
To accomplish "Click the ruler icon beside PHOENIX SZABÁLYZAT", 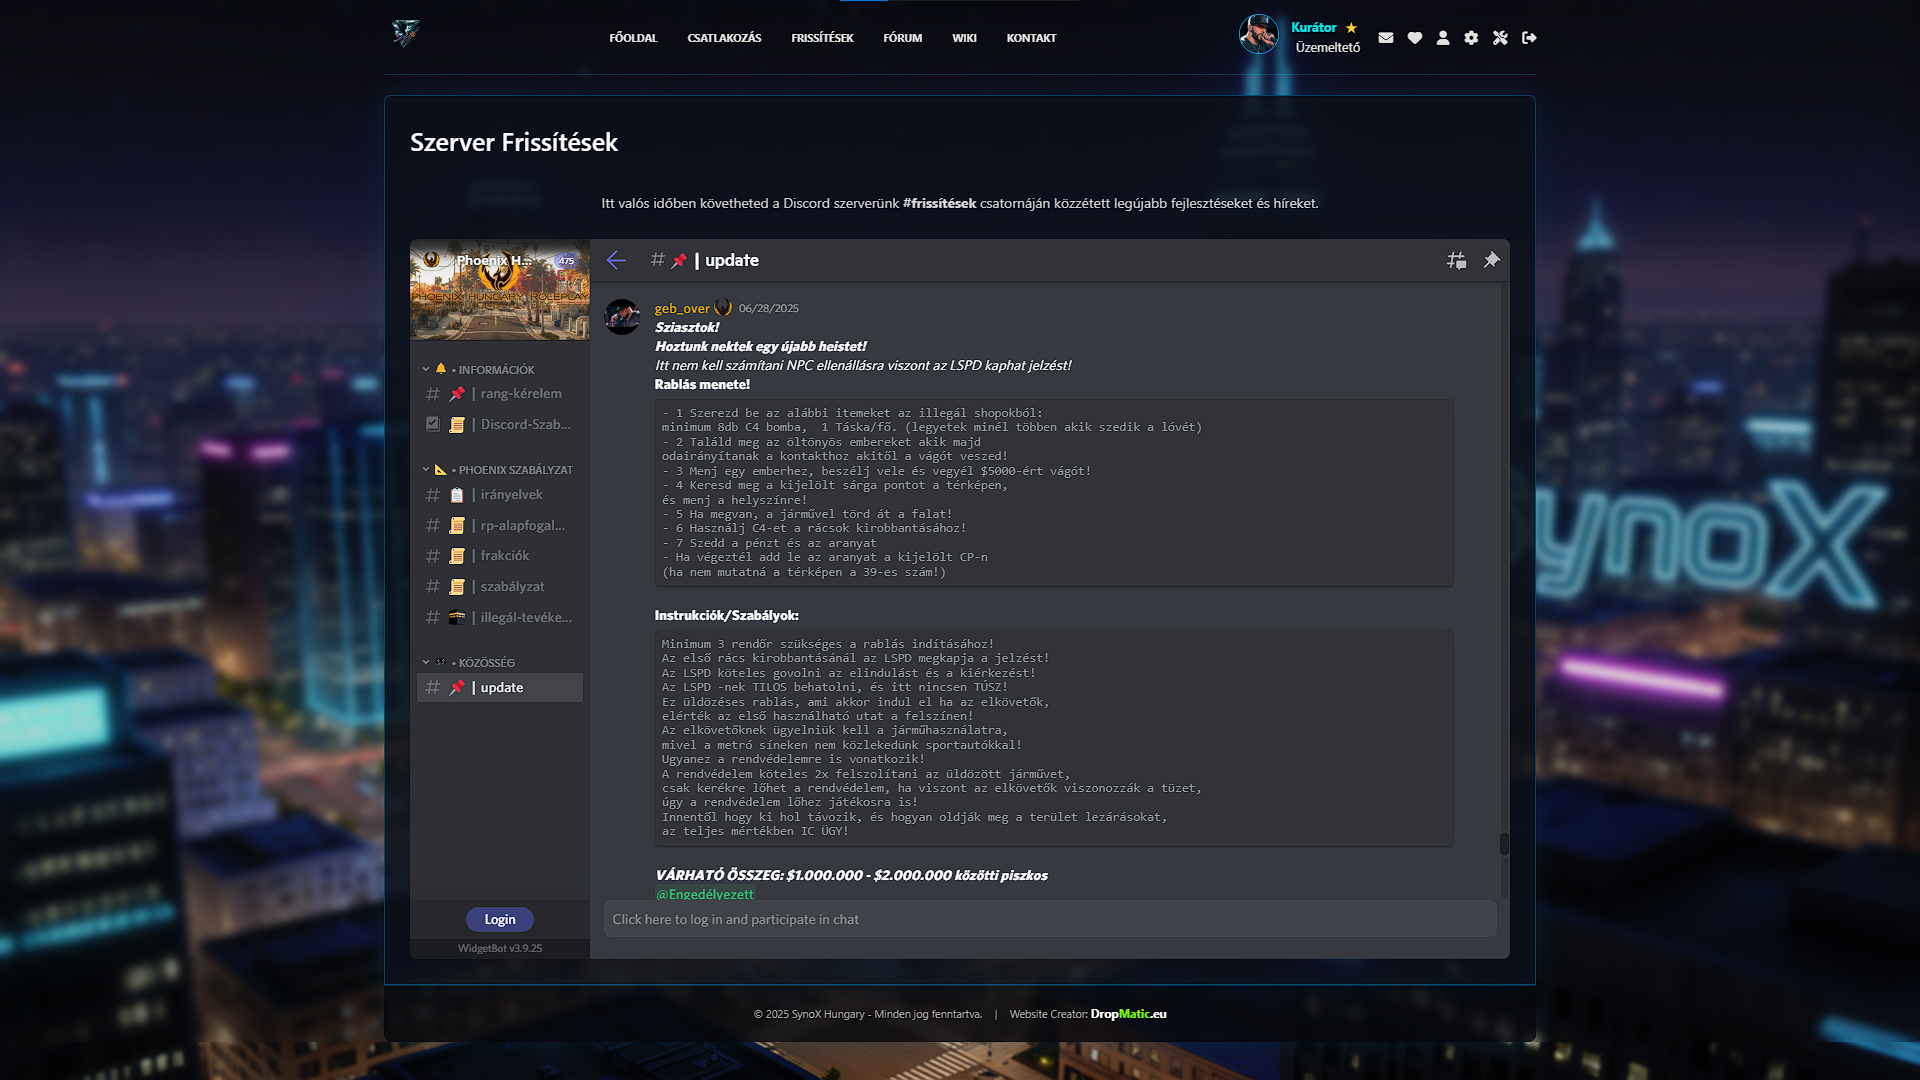I will click(440, 469).
